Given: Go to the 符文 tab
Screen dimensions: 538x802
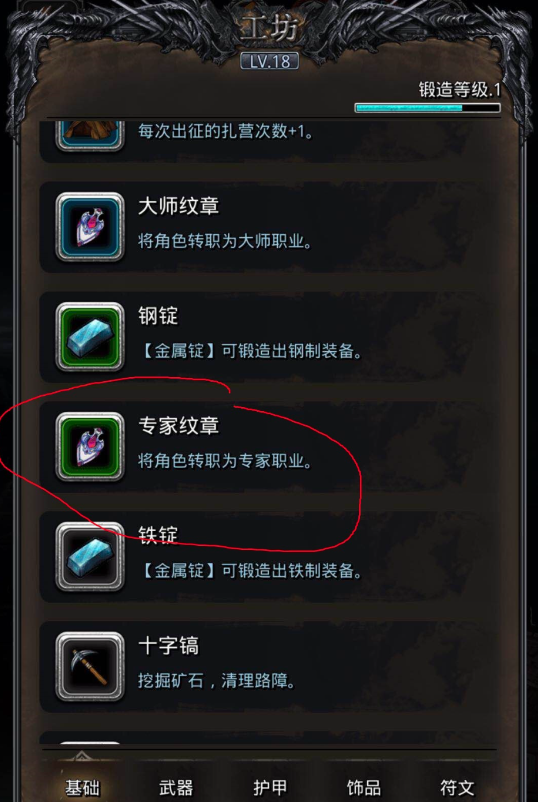Looking at the screenshot, I should (x=458, y=788).
